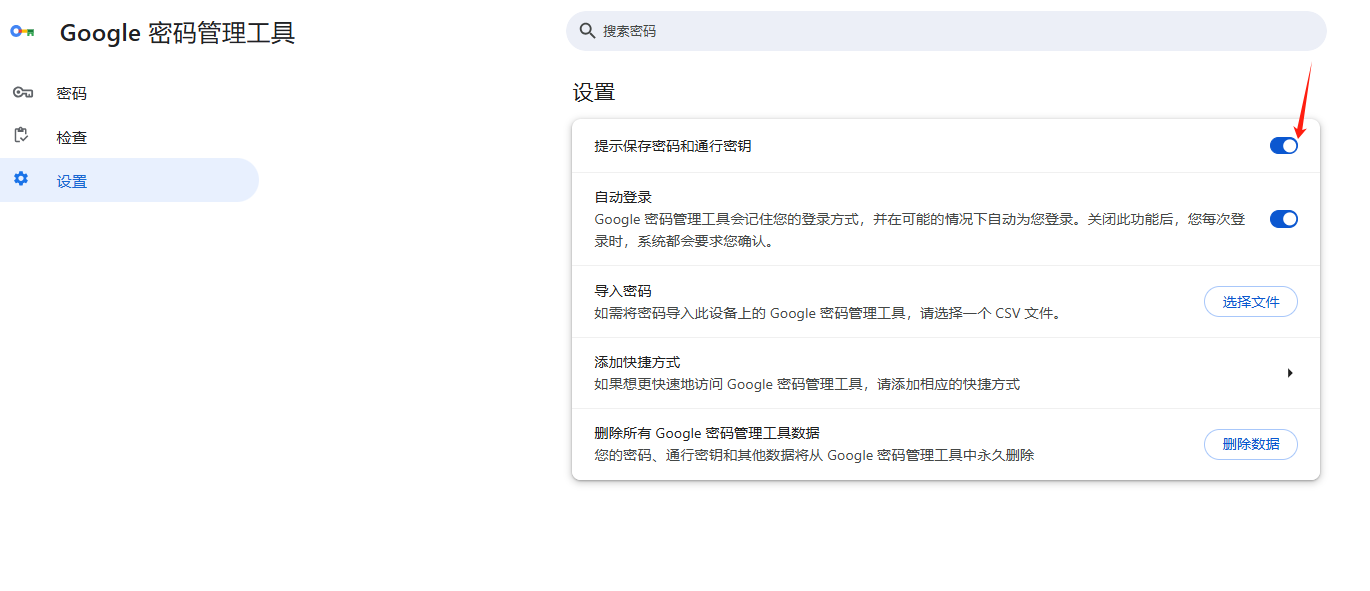Expand 添加快捷方式 with the arrow
This screenshot has width=1370, height=591.
point(1290,373)
